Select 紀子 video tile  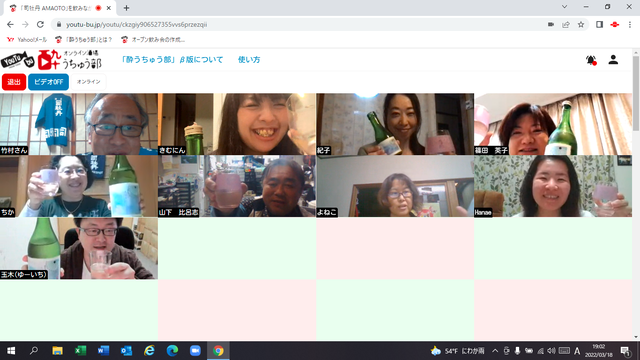coord(395,124)
